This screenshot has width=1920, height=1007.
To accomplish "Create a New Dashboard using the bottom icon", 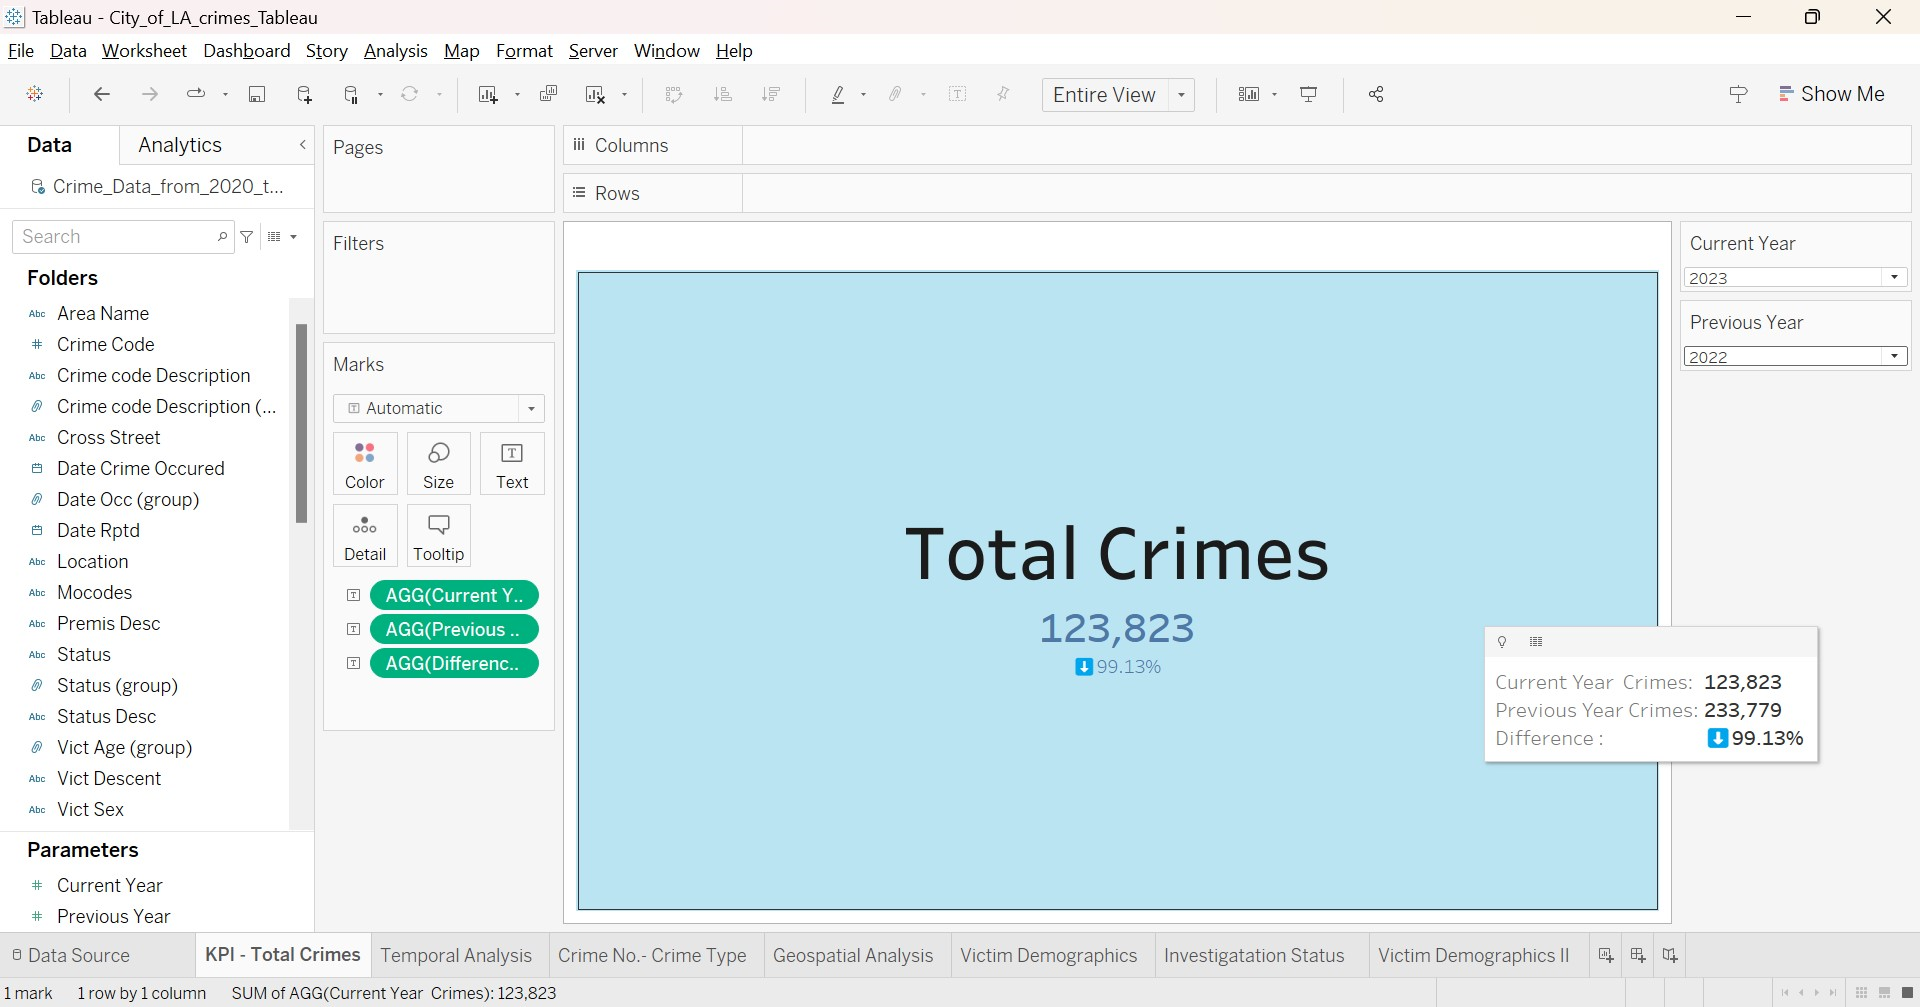I will tap(1638, 955).
